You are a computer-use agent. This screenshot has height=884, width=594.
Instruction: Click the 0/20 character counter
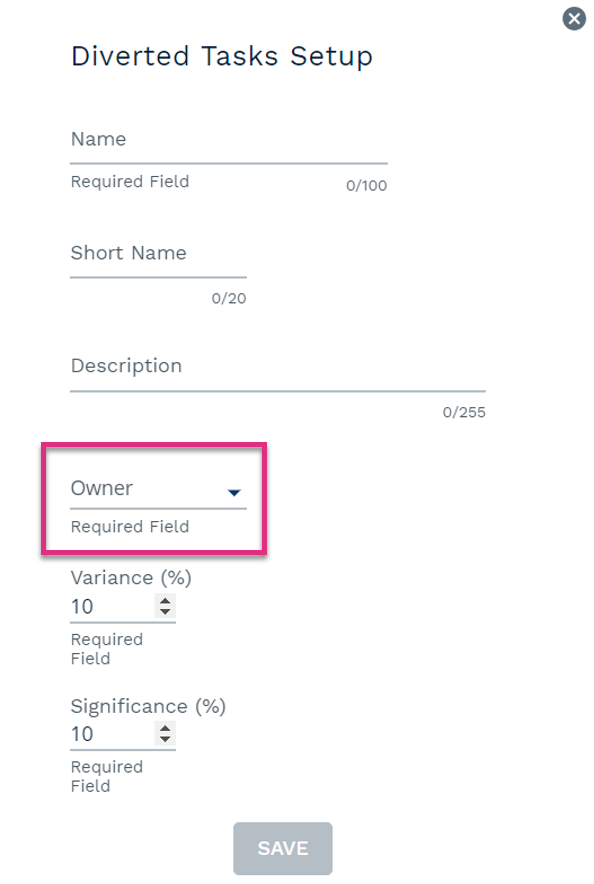click(229, 298)
